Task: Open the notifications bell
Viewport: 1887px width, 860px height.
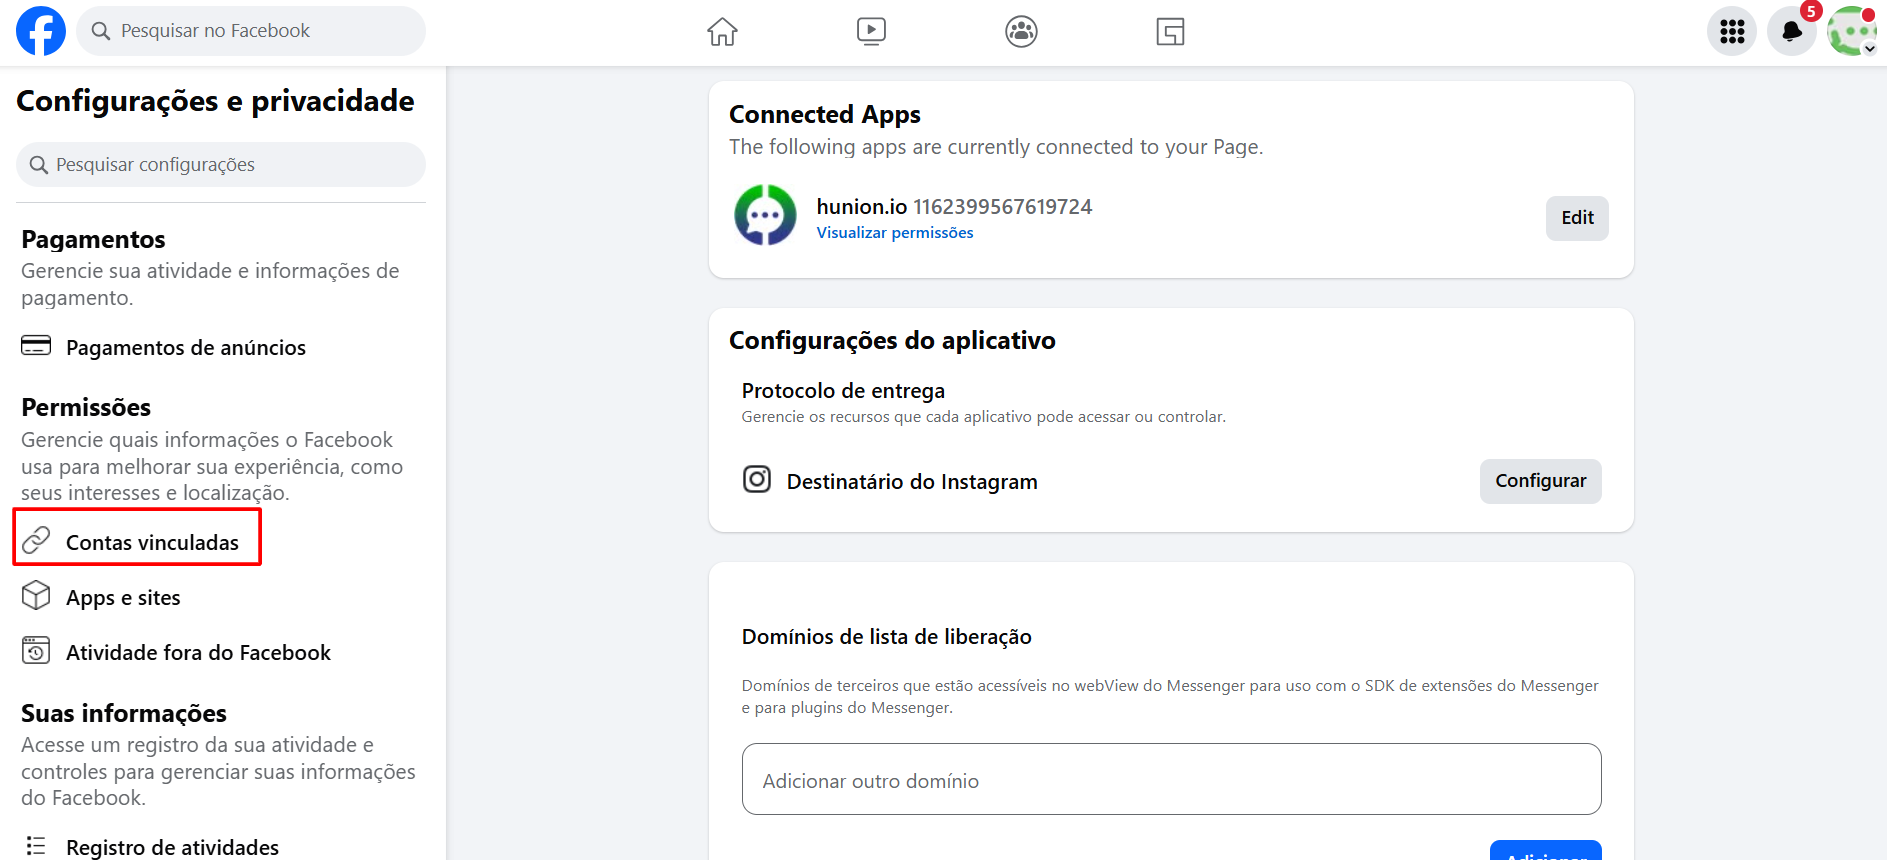Action: 1791,32
